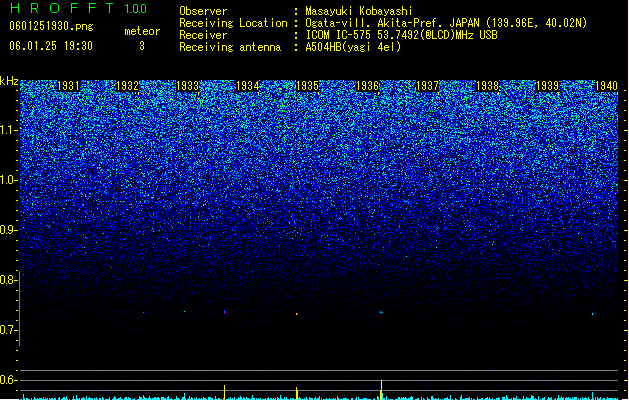Click the 0.8 kHz axis label
Viewport: 629px width, 400px height.
(x=9, y=280)
